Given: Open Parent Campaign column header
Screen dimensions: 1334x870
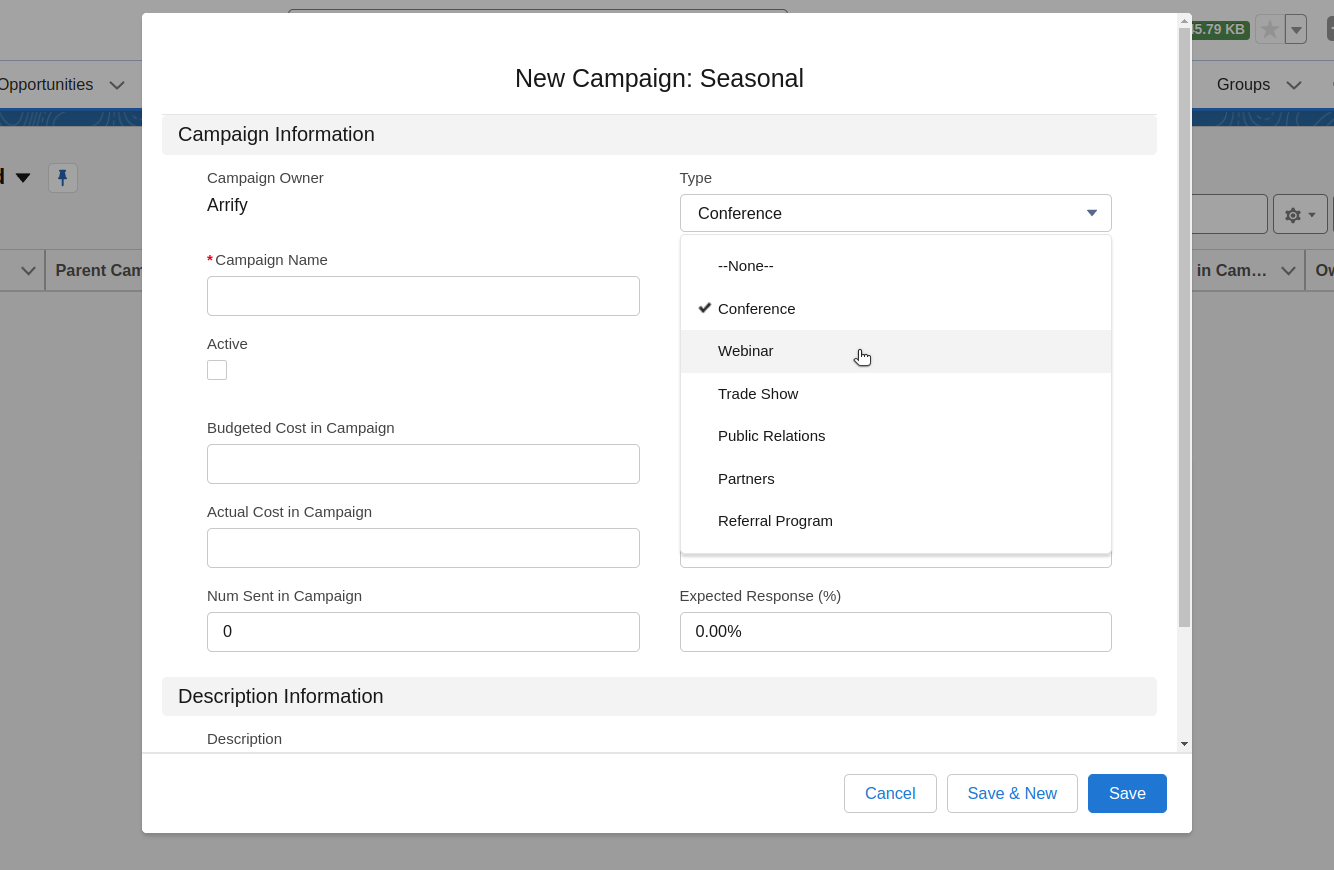Looking at the screenshot, I should (99, 271).
